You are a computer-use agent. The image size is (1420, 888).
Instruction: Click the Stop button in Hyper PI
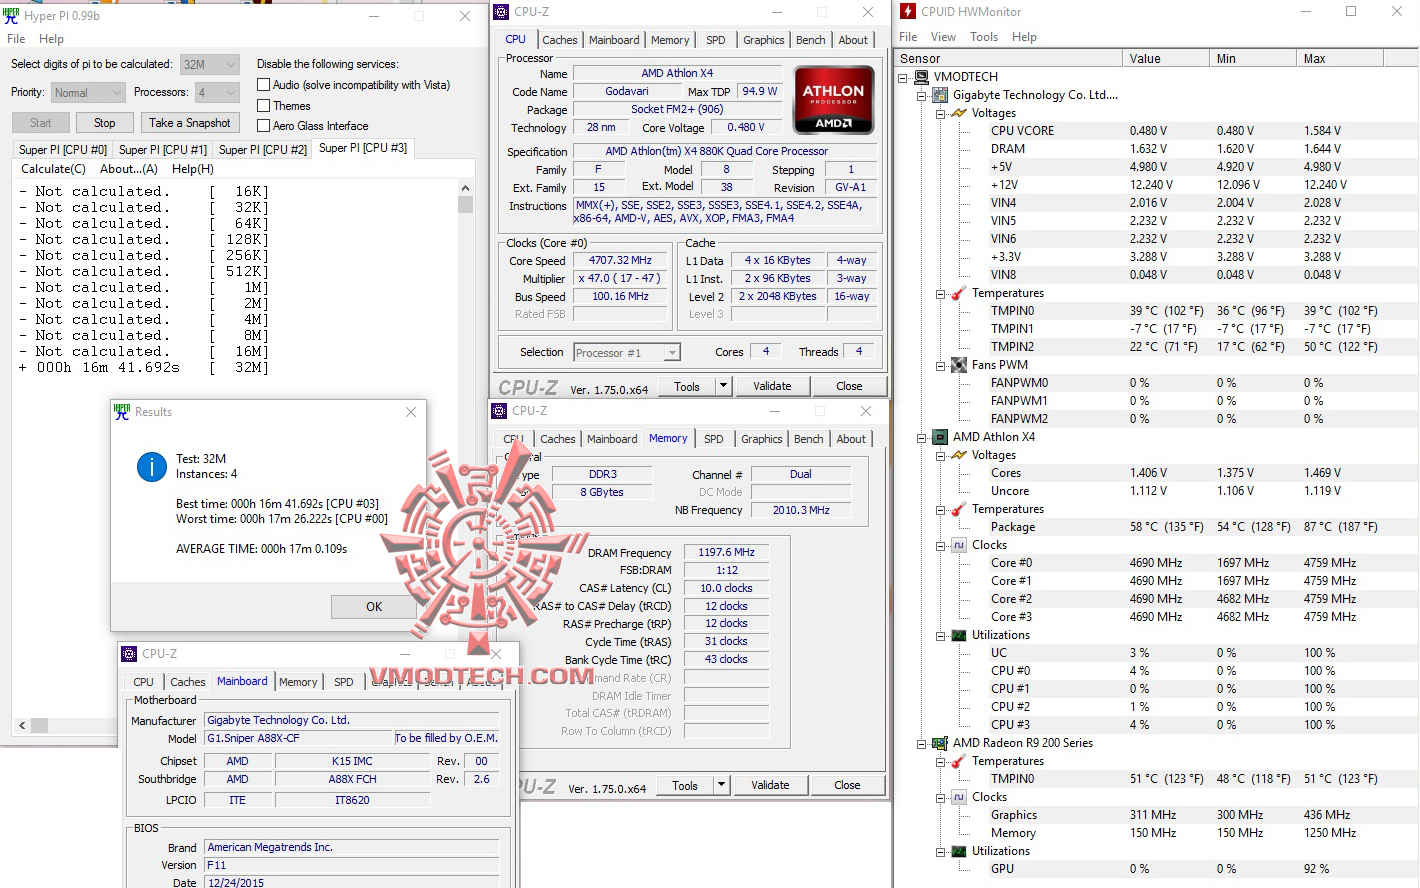105,123
